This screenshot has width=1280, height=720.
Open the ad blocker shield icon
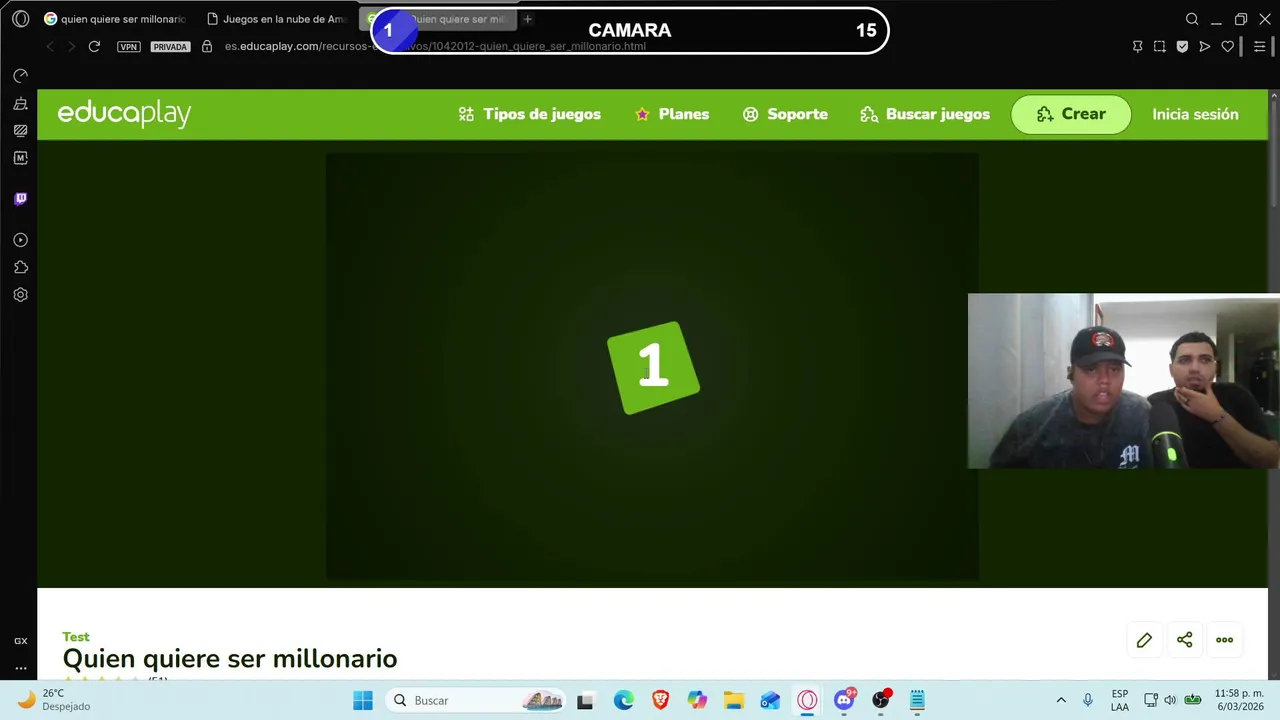[x=1182, y=46]
